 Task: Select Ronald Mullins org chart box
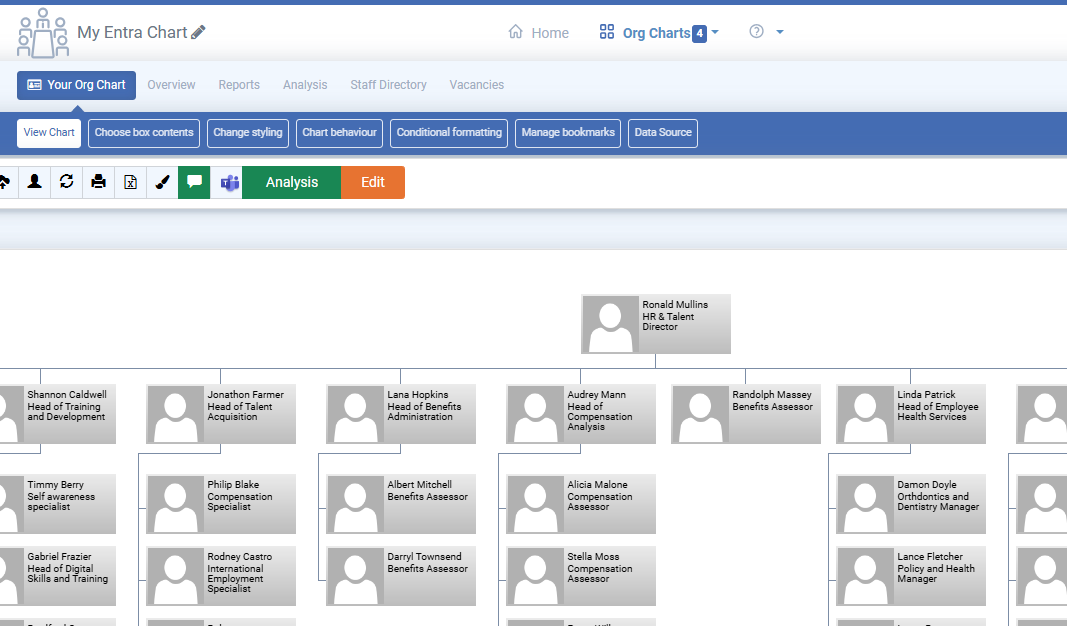(656, 324)
